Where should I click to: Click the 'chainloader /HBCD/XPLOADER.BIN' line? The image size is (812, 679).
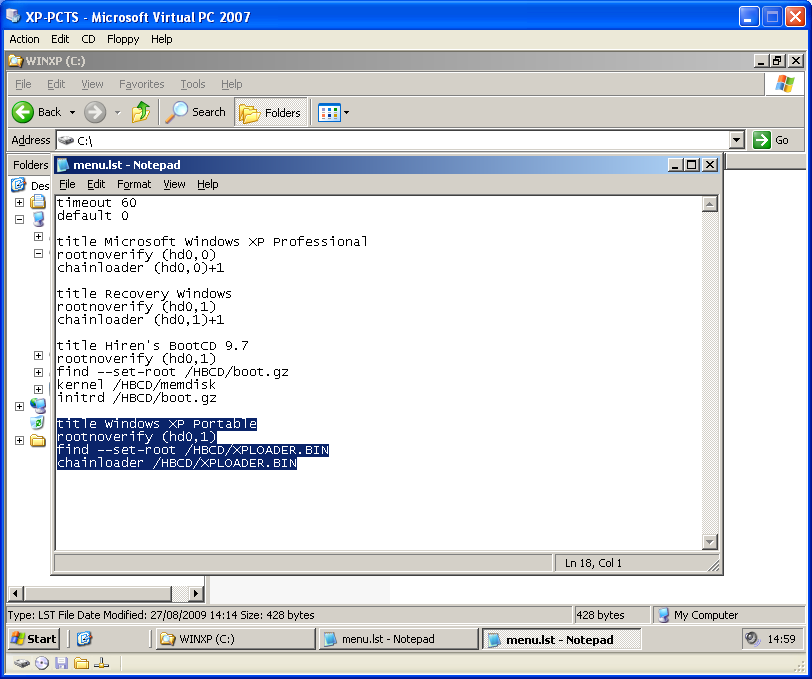pos(177,463)
